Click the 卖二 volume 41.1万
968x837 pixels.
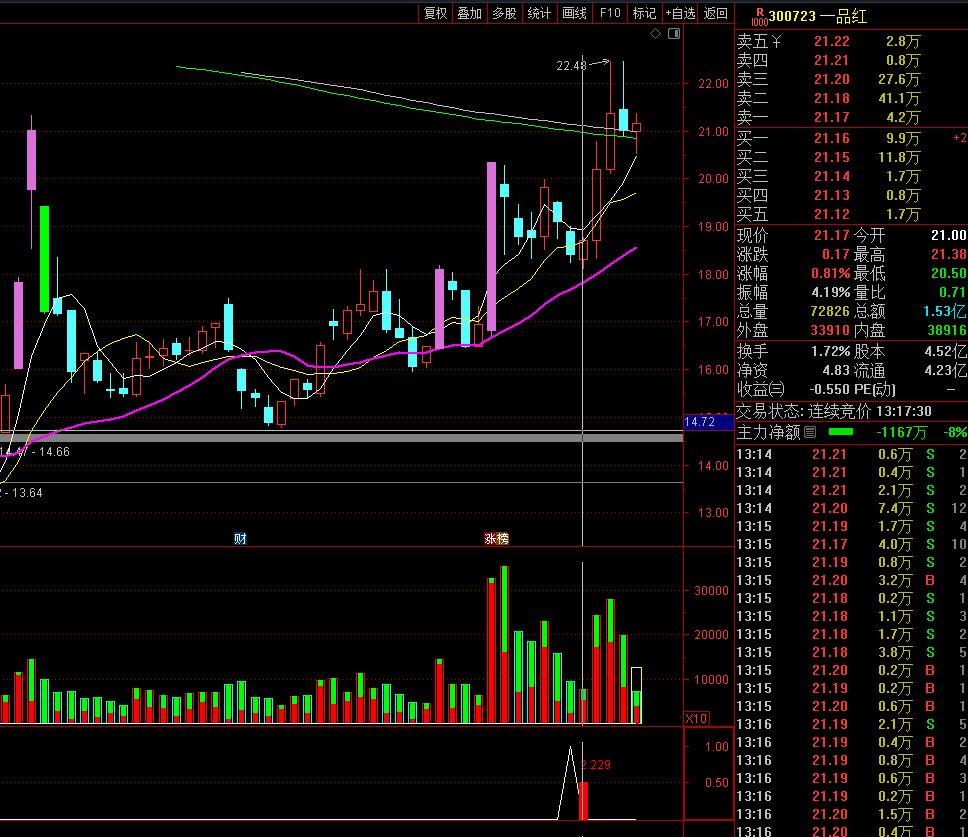click(899, 99)
